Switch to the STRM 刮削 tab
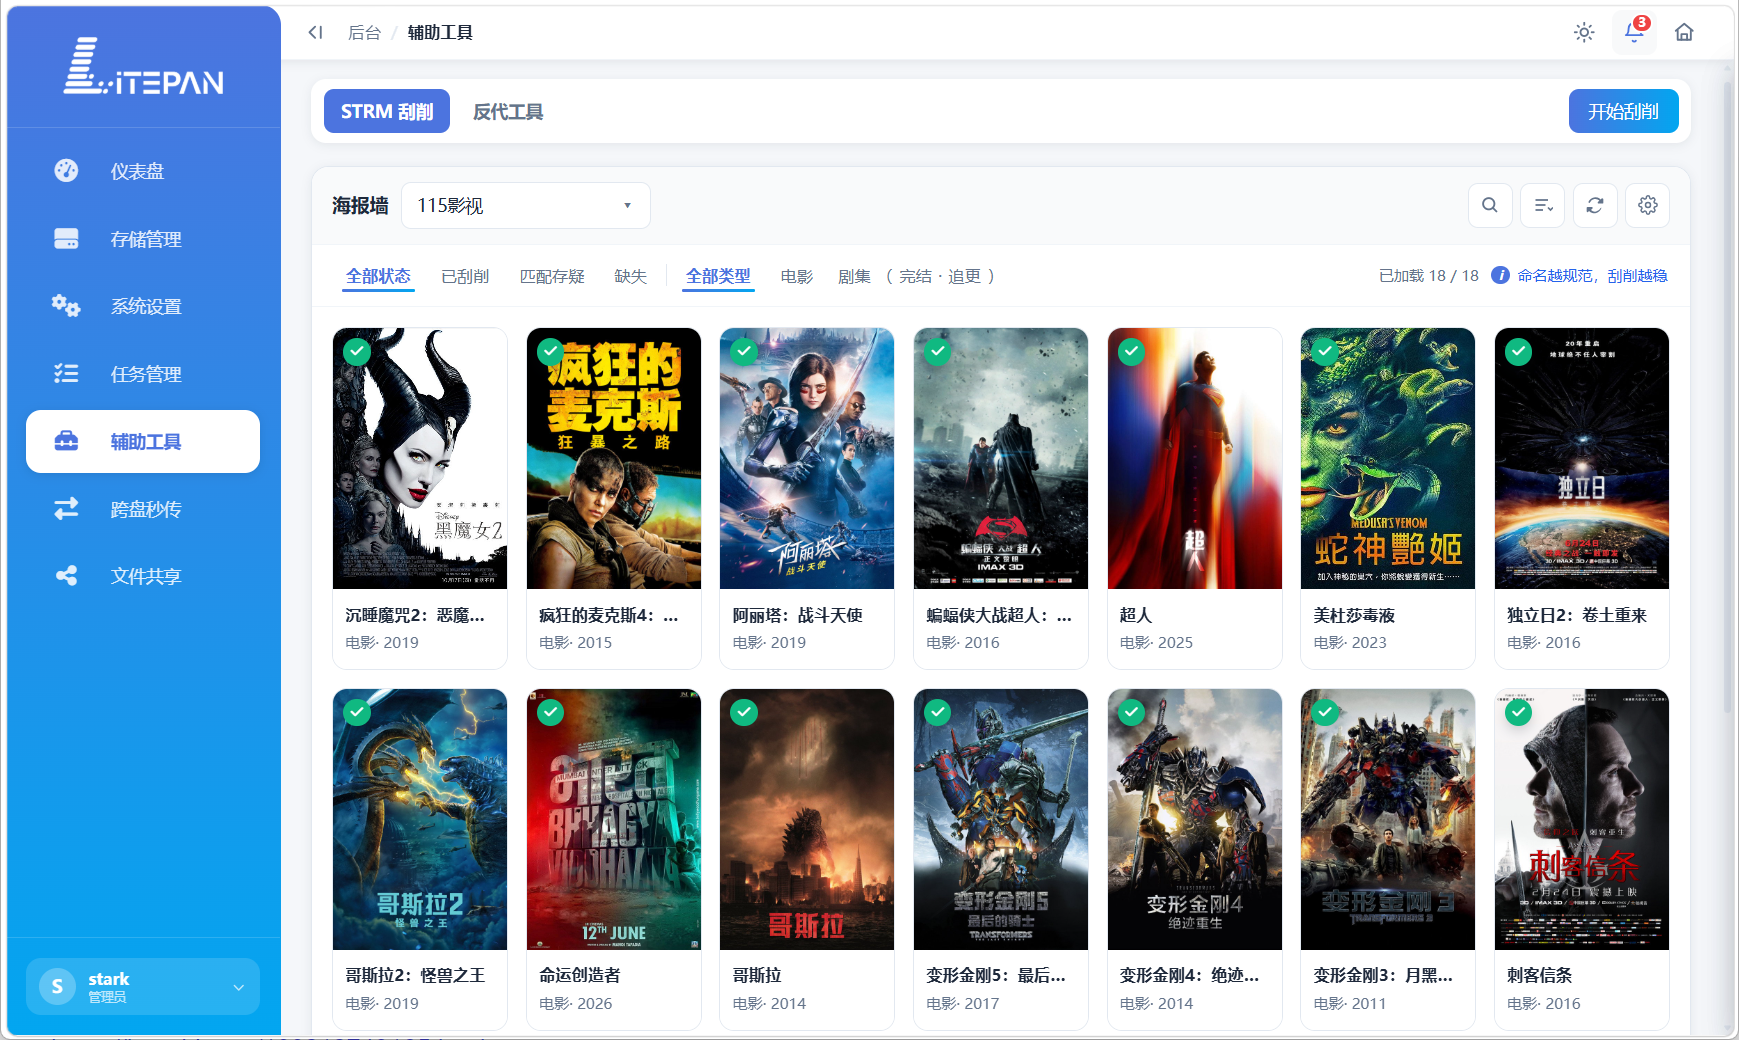 tap(387, 111)
